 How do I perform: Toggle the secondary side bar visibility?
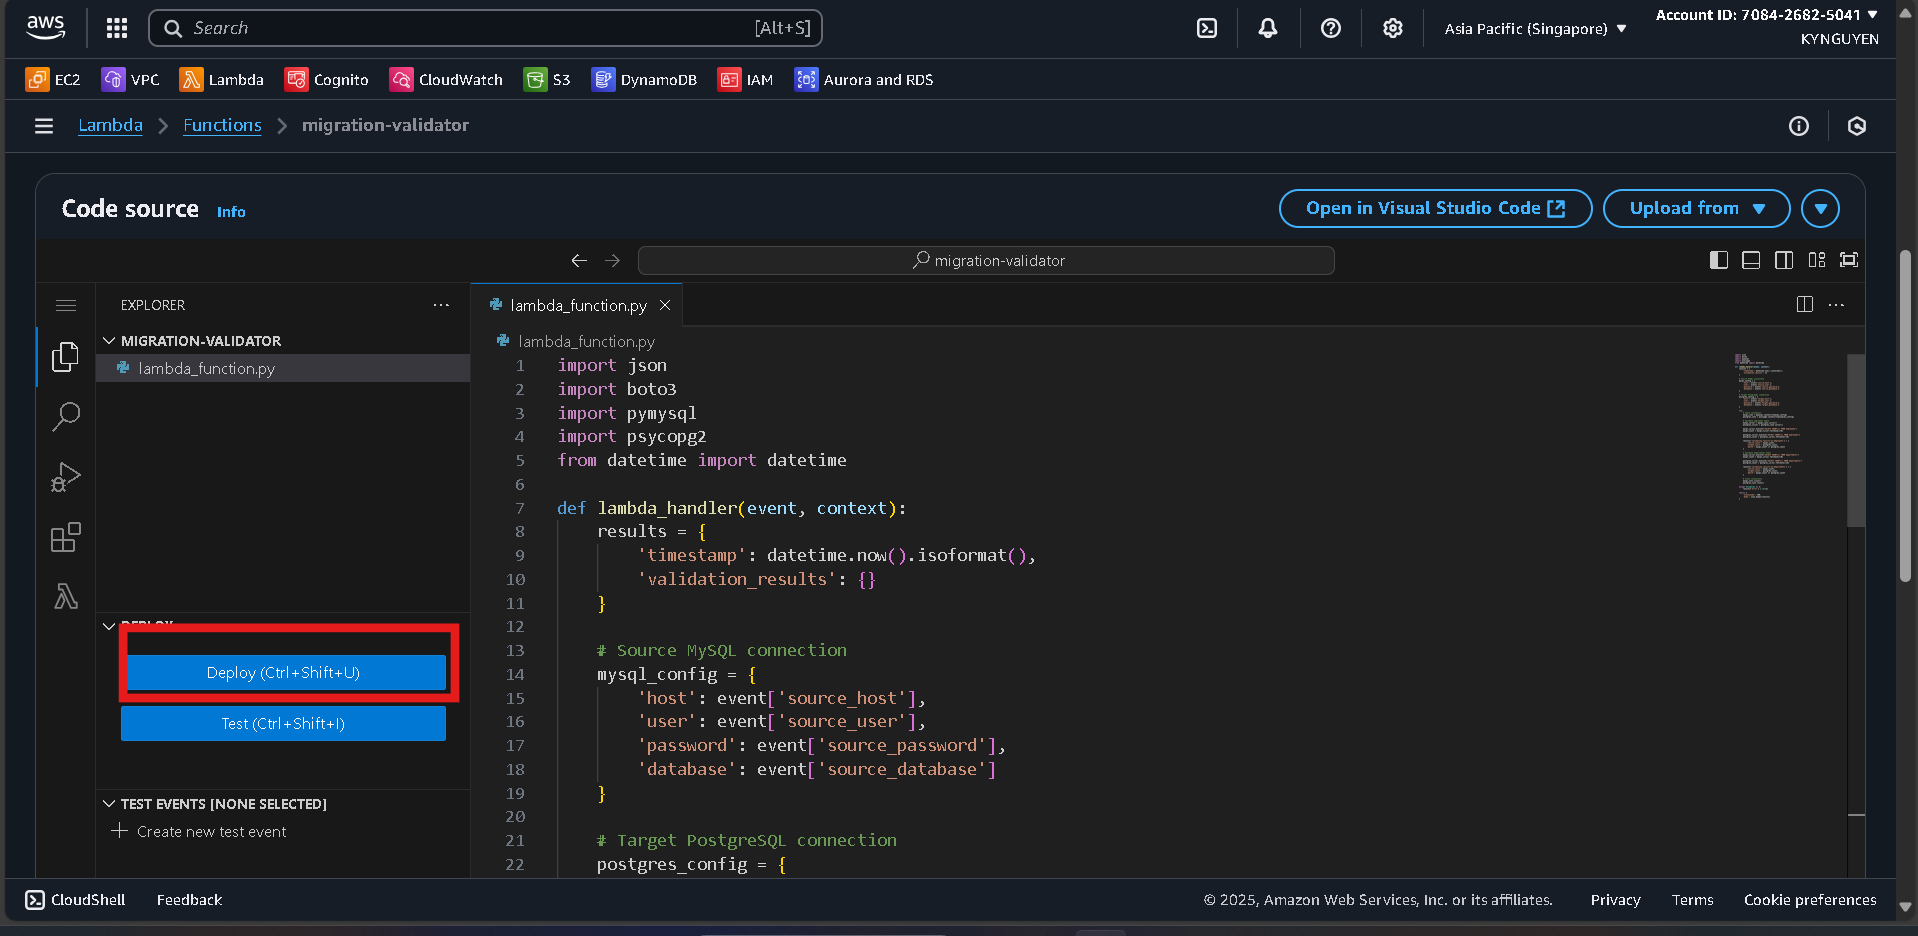click(x=1784, y=260)
